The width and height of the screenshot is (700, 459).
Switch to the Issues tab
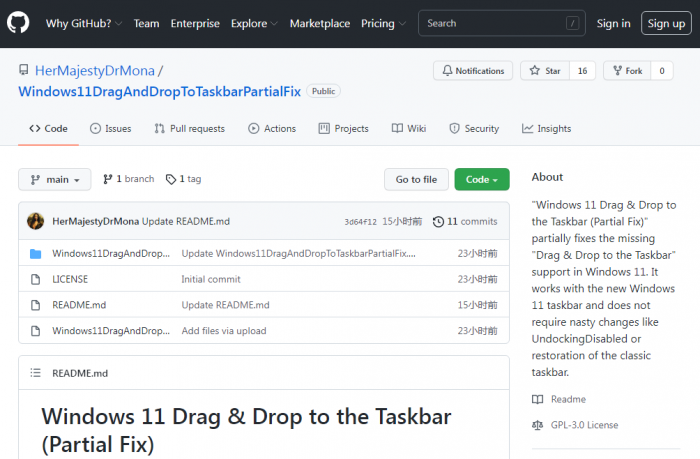click(x=110, y=129)
